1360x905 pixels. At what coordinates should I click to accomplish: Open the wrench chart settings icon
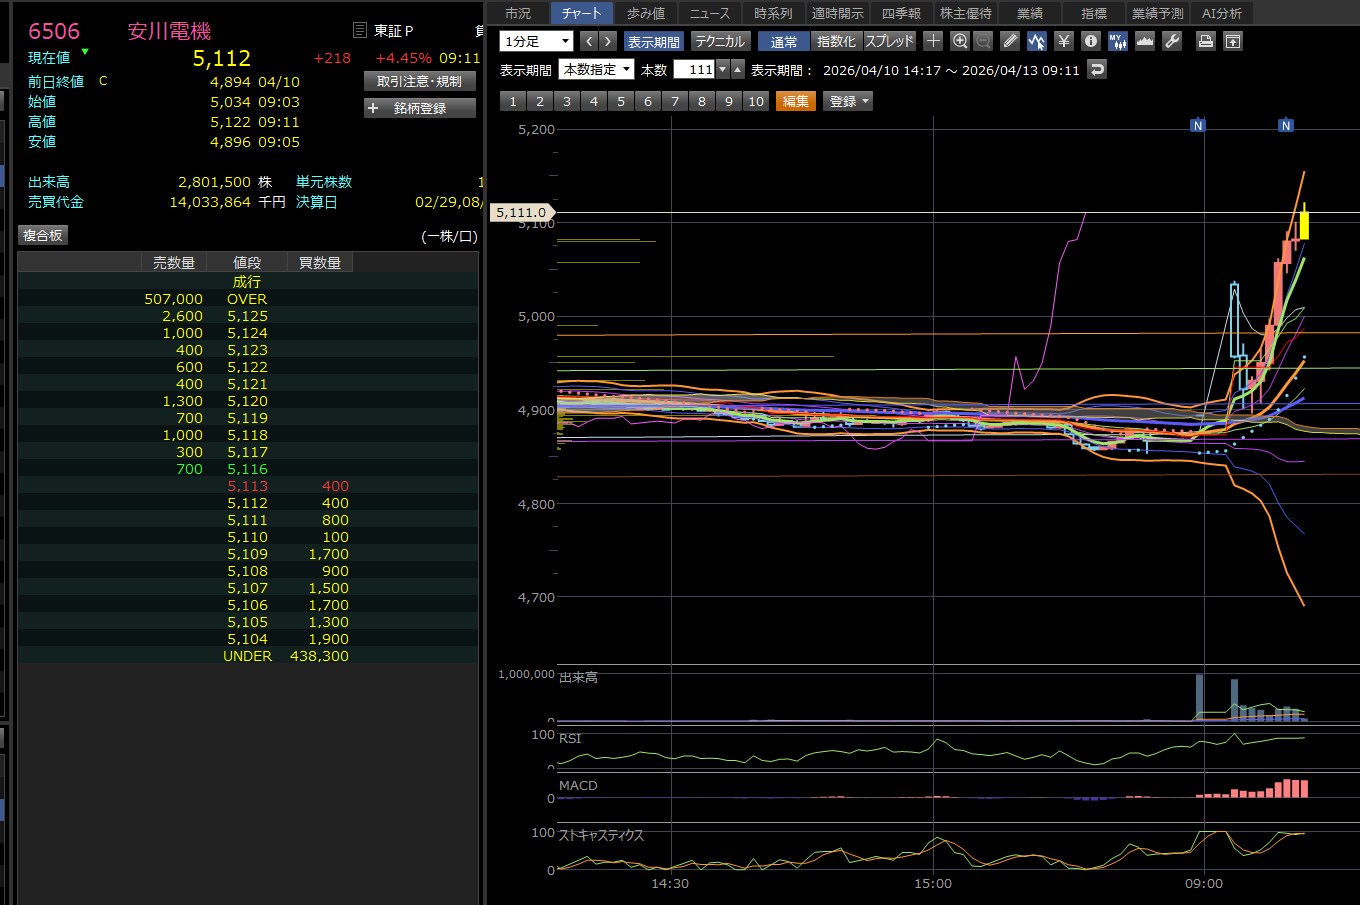click(x=1172, y=41)
